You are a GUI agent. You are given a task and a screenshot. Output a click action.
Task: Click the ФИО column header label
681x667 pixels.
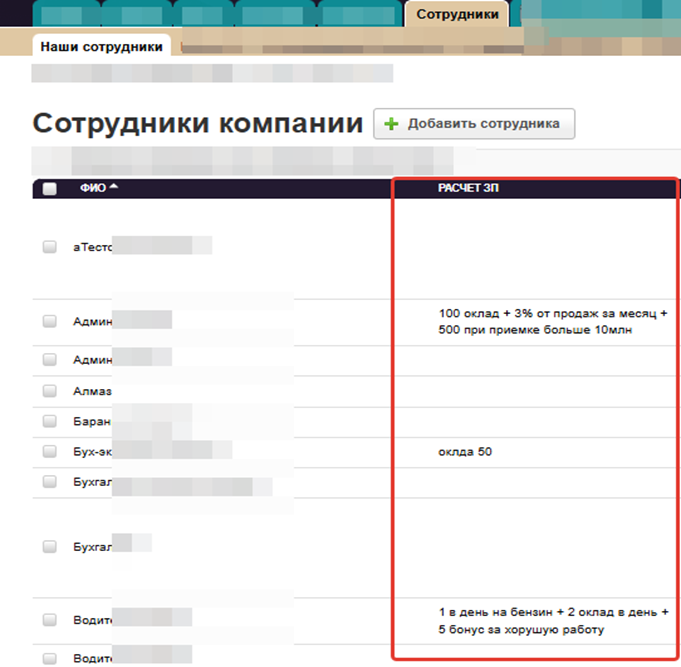click(x=92, y=189)
